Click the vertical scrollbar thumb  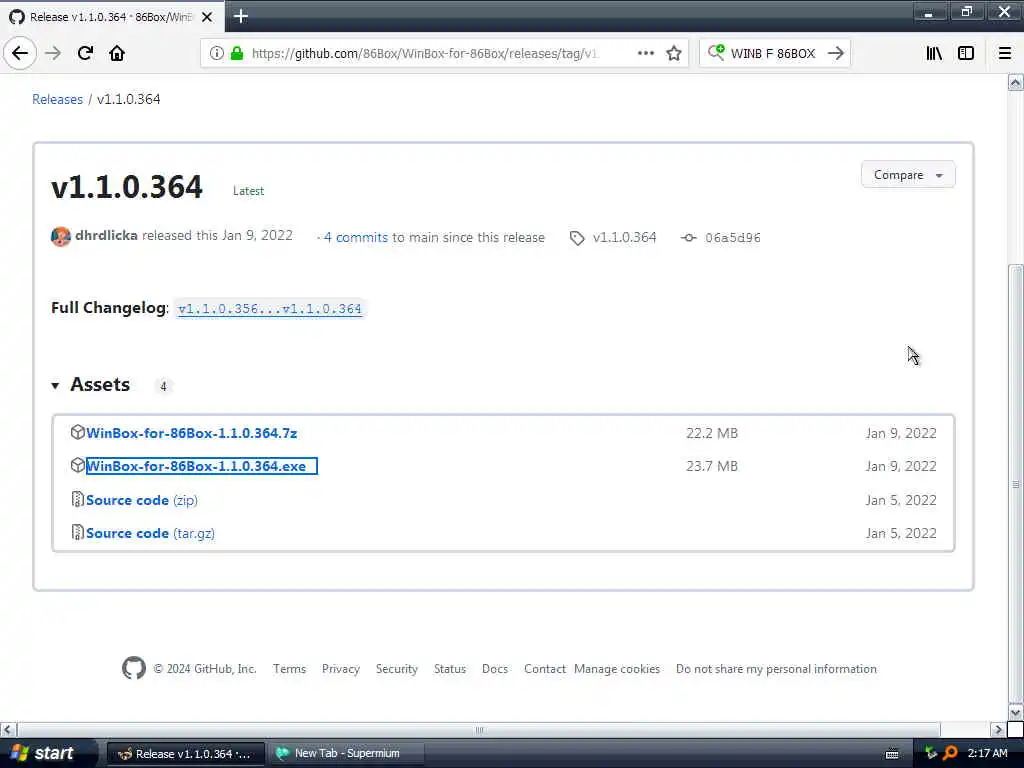pyautogui.click(x=1016, y=484)
